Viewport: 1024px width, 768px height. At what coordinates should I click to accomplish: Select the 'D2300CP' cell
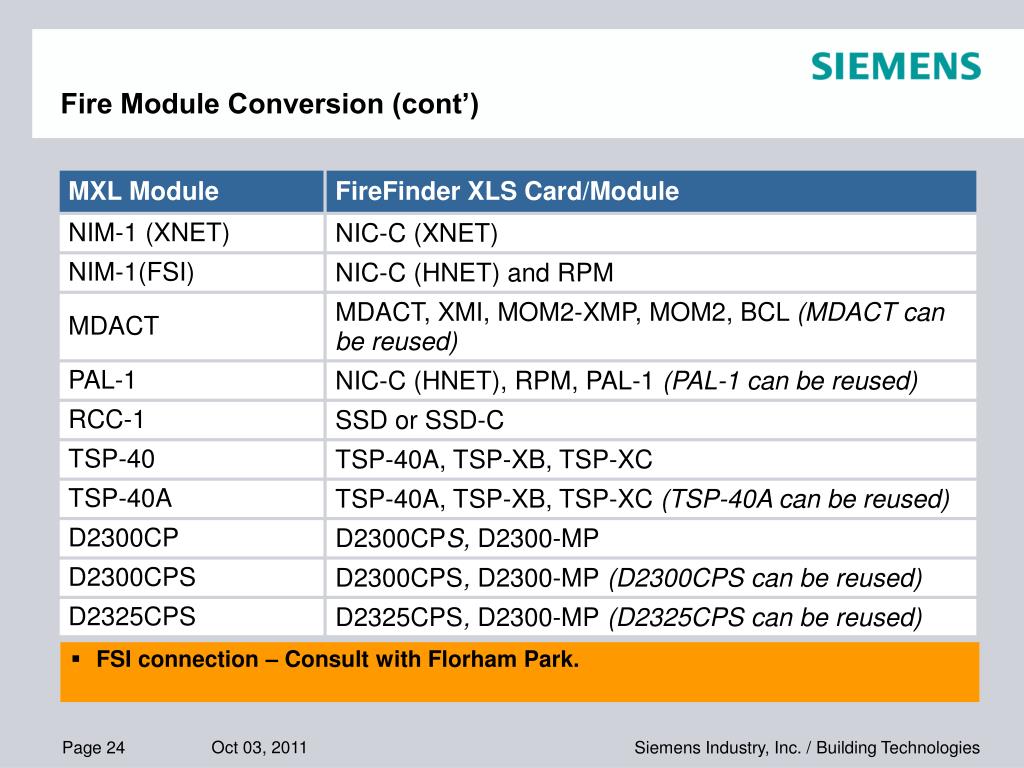(x=191, y=538)
